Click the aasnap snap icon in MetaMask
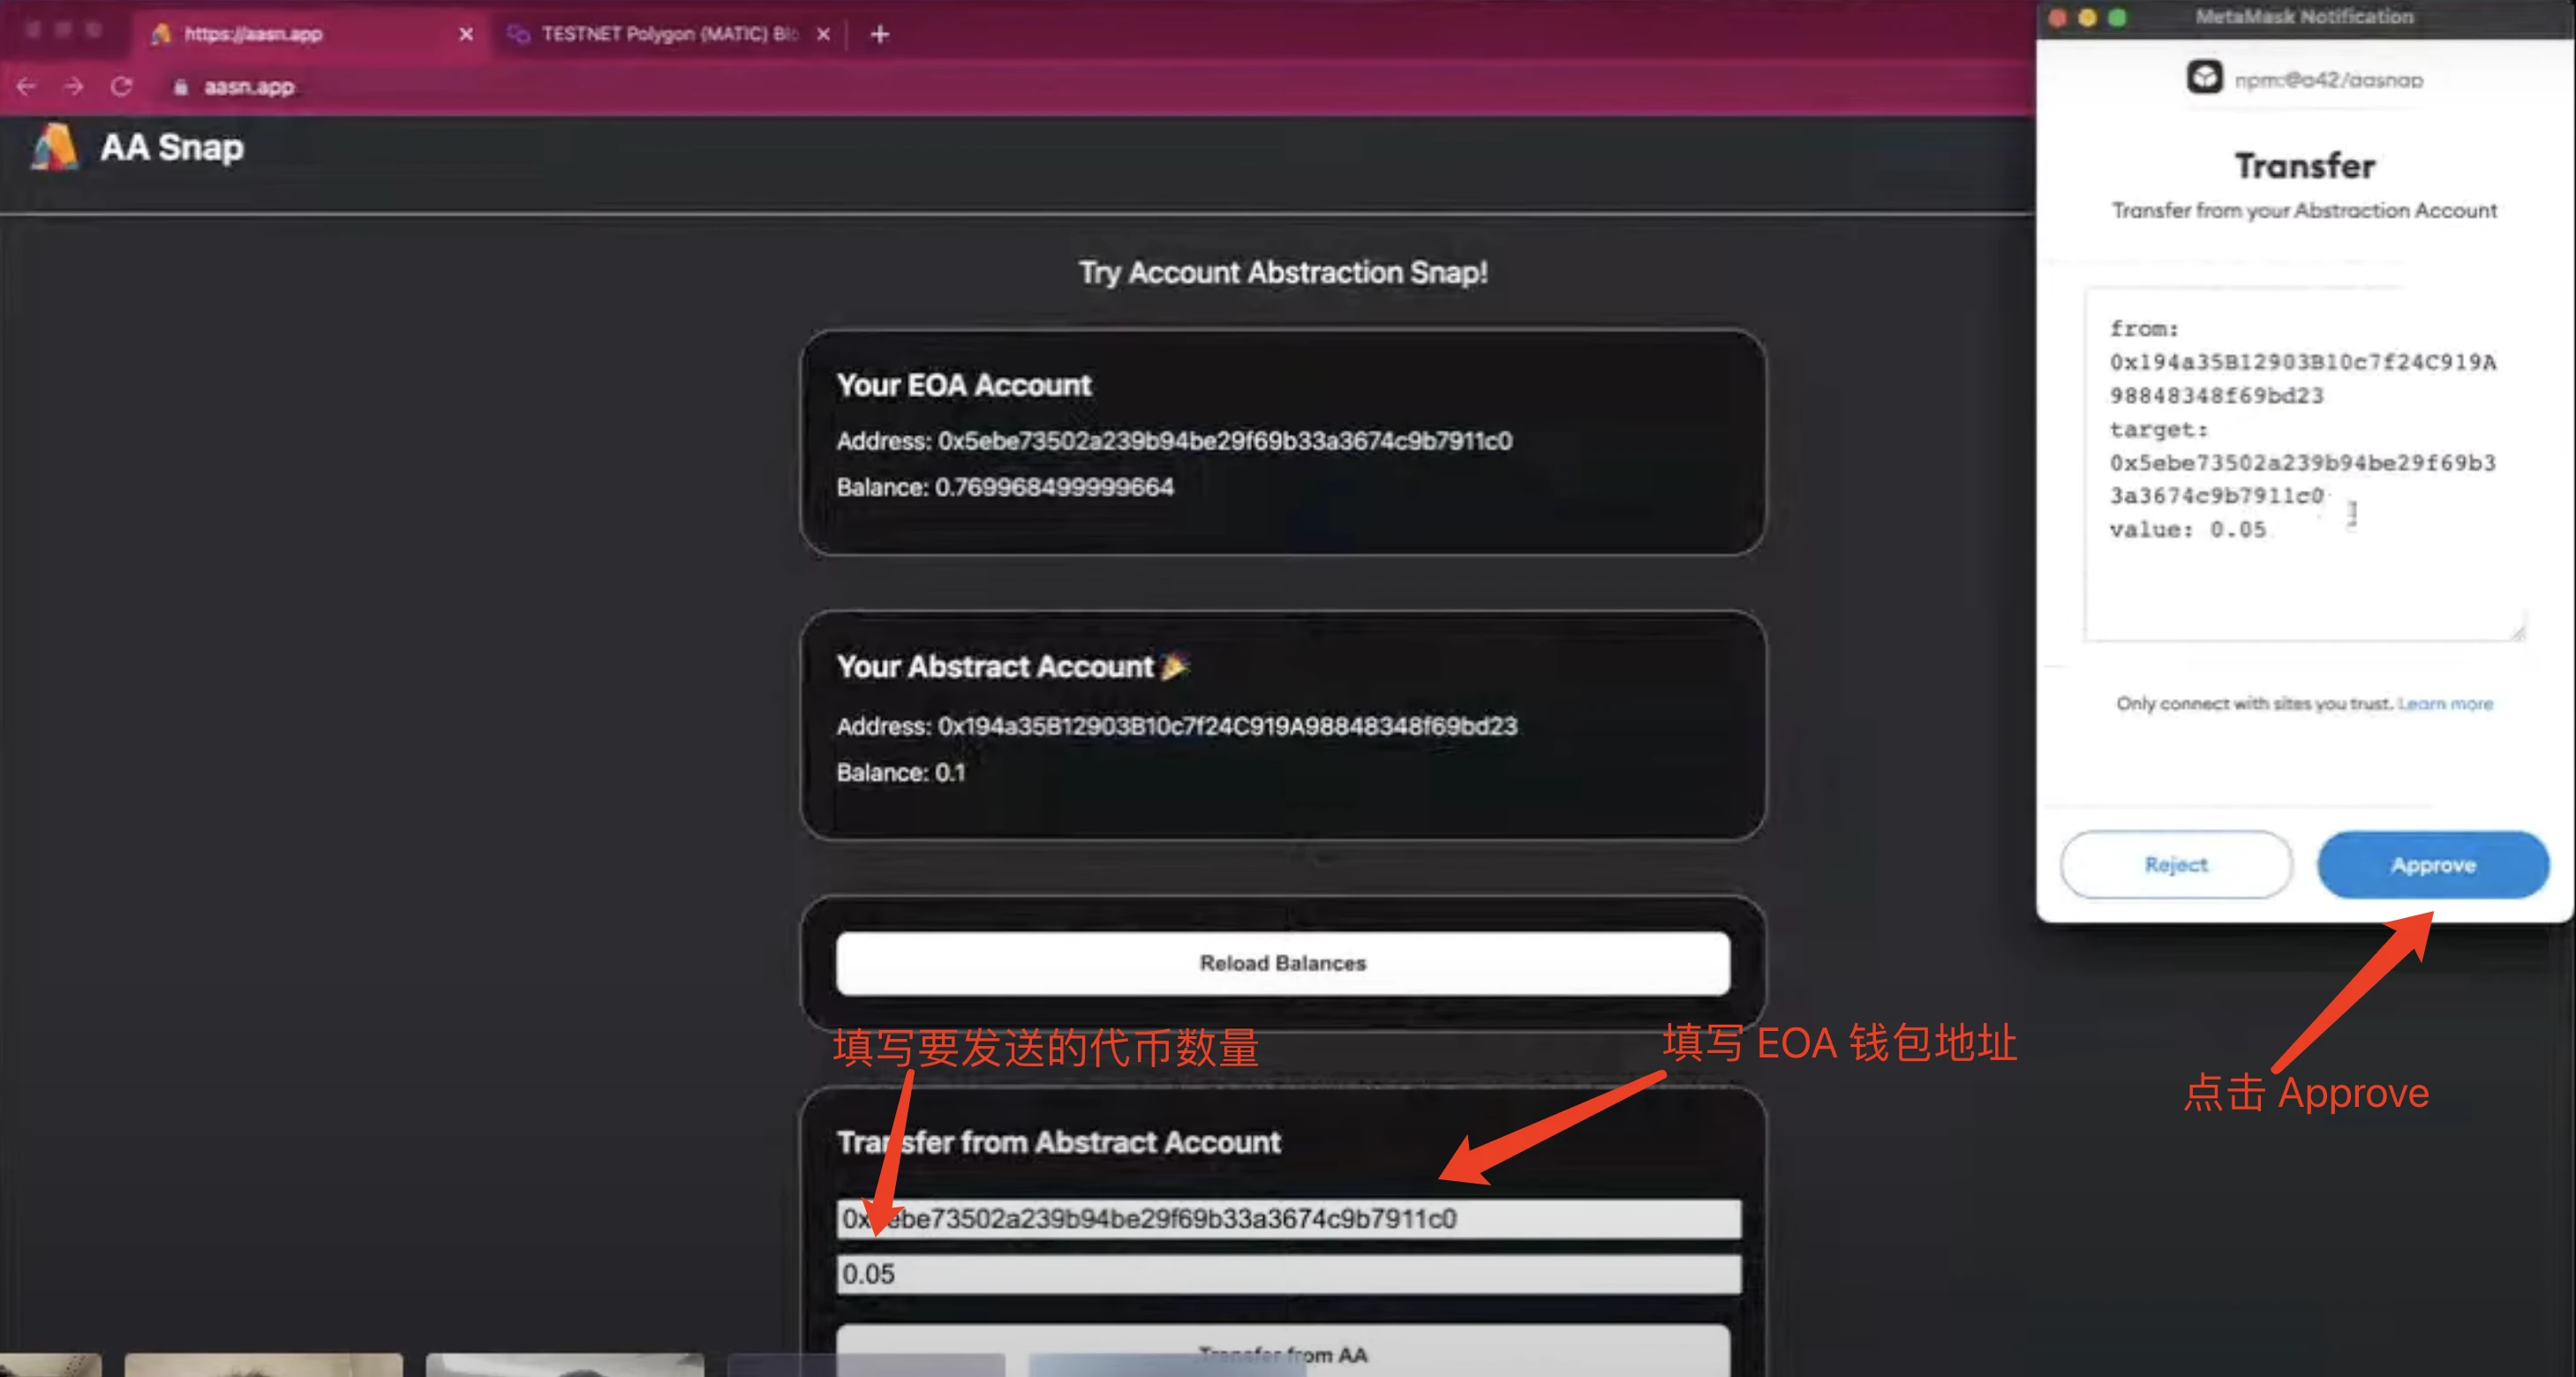Screen dimensions: 2576x1377 click(x=2204, y=78)
